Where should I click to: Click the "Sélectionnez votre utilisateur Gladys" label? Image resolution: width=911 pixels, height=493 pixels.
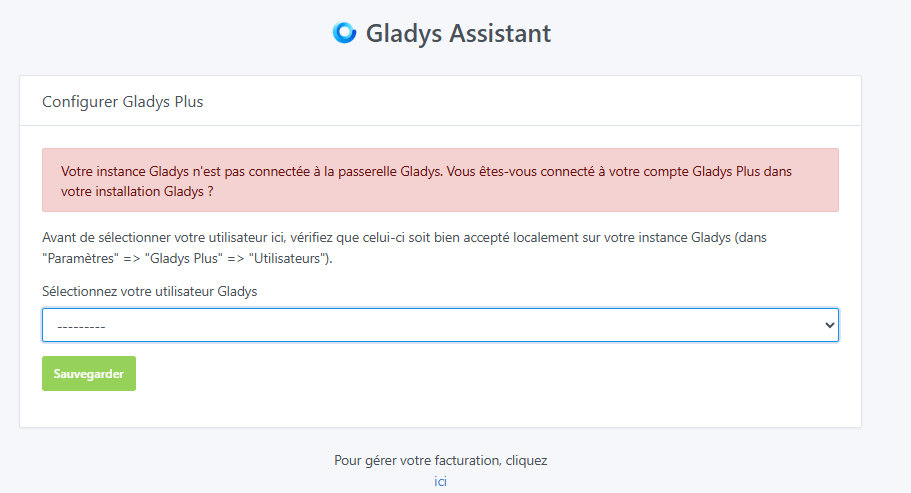point(150,291)
